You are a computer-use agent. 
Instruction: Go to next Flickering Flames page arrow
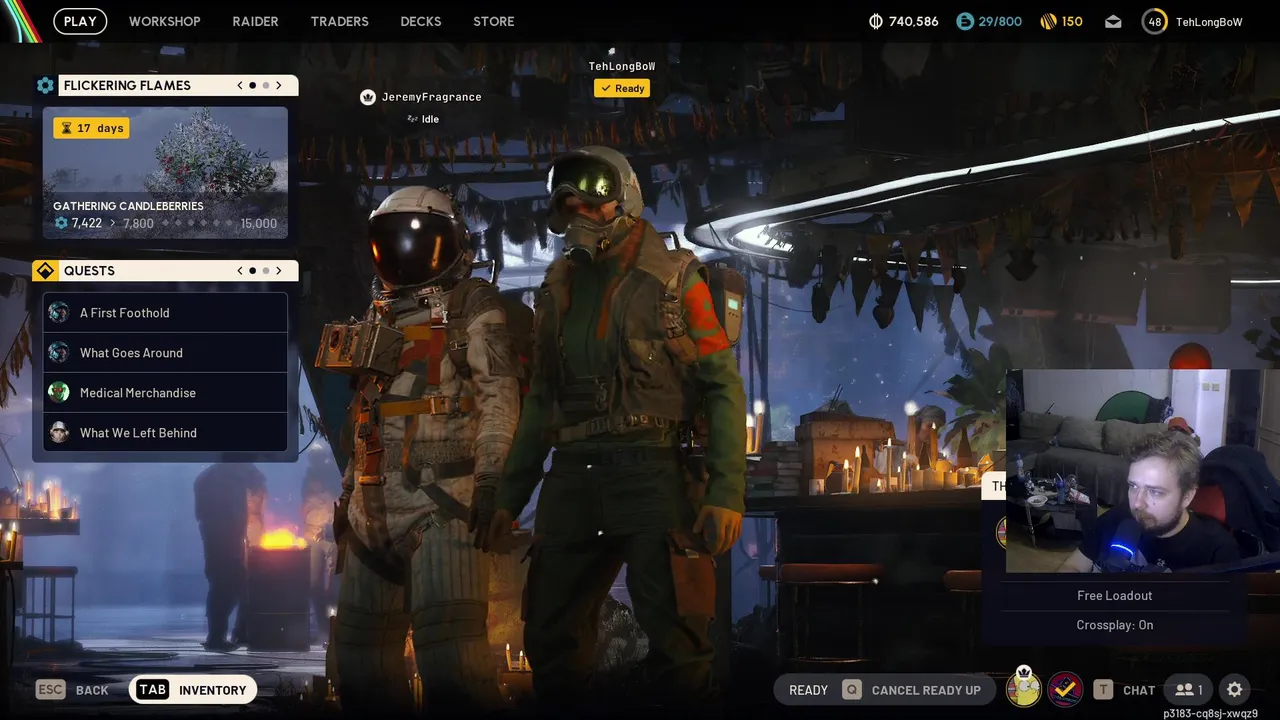279,86
